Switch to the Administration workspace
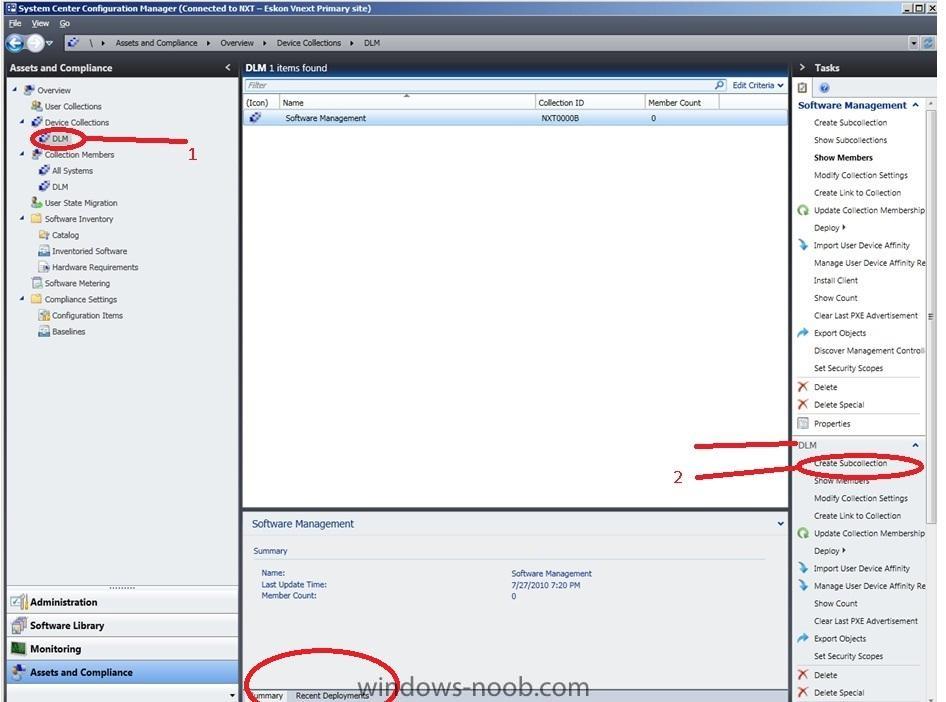946x702 pixels. pos(122,602)
